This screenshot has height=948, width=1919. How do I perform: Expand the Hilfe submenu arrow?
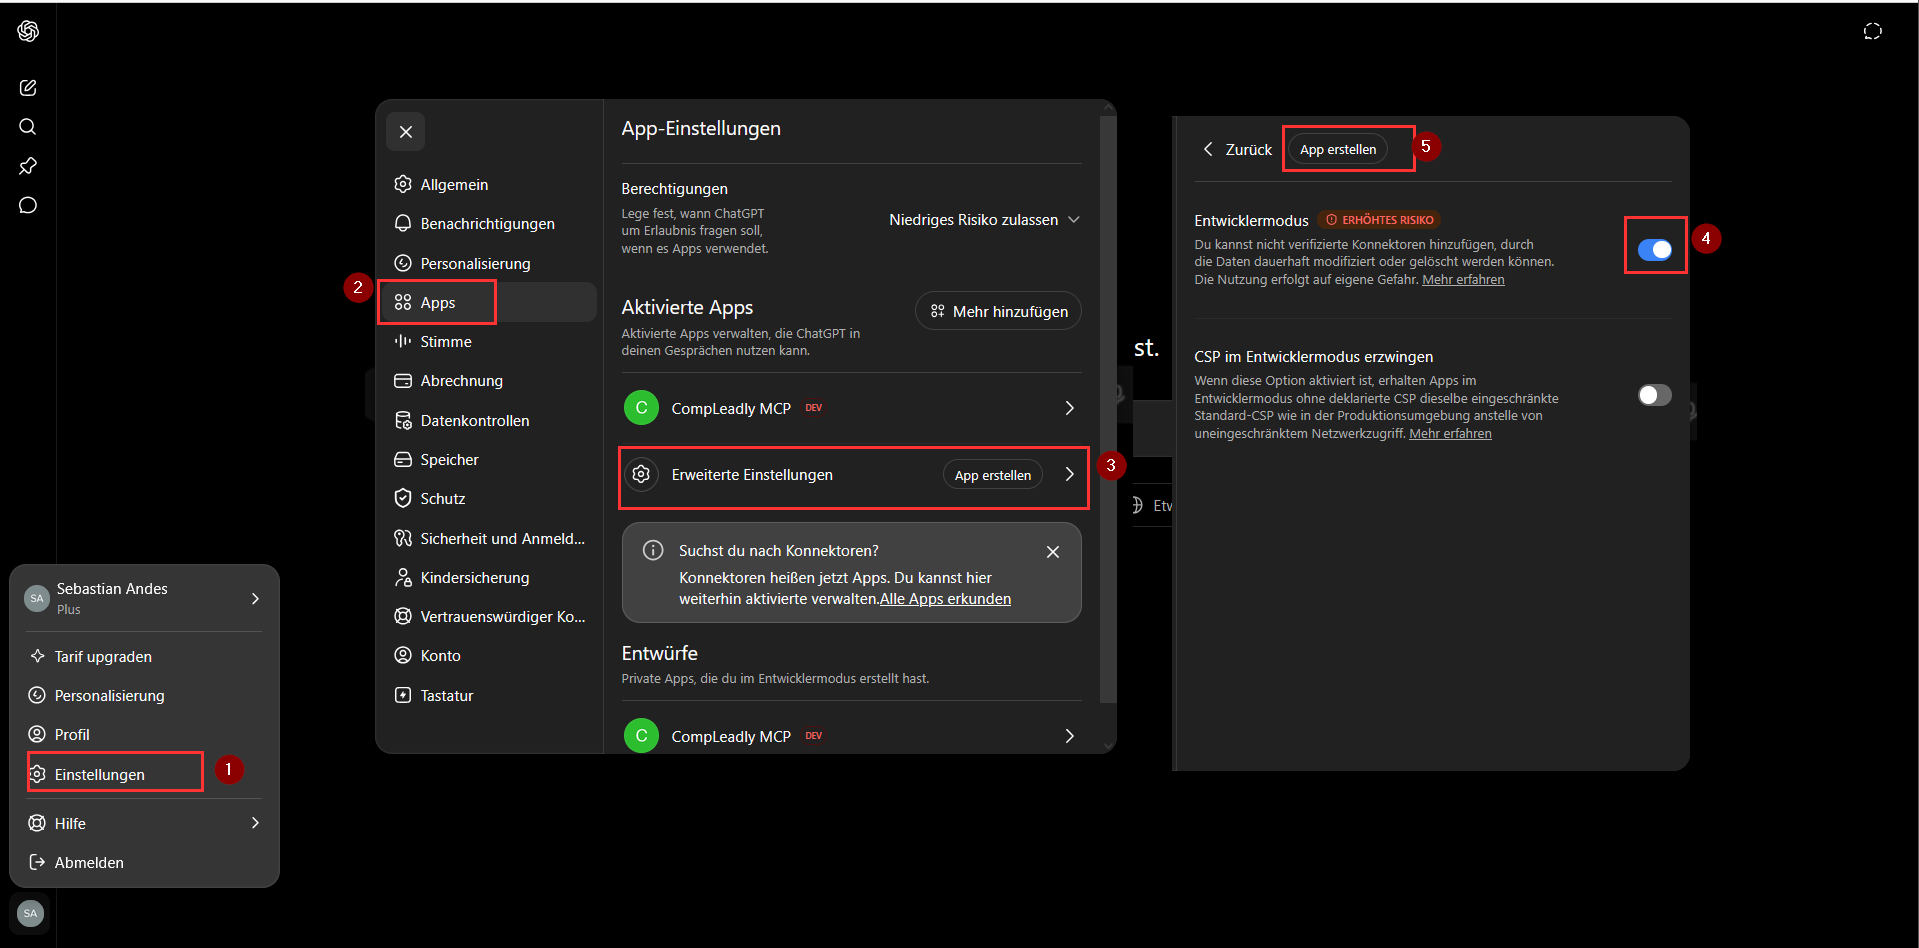click(x=255, y=823)
